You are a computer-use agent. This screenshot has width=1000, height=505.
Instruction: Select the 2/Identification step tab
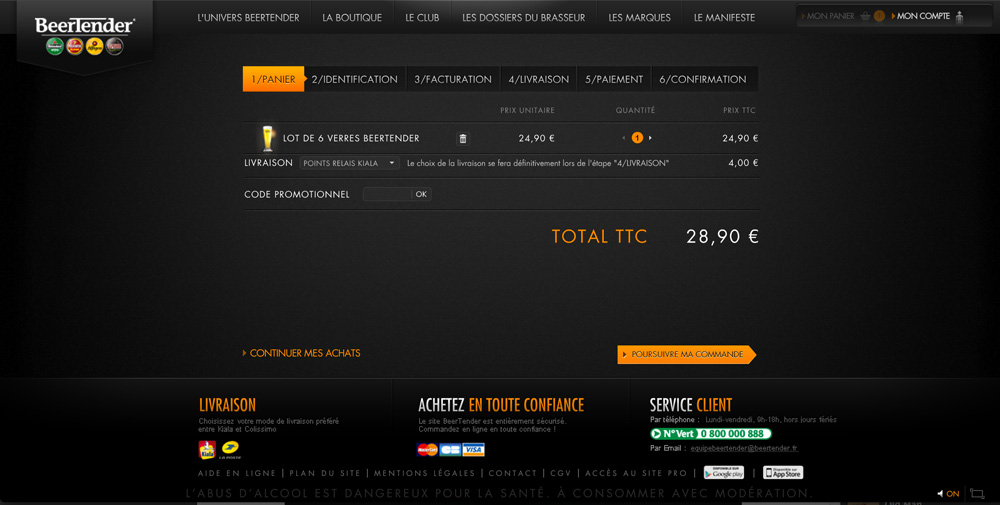click(355, 79)
